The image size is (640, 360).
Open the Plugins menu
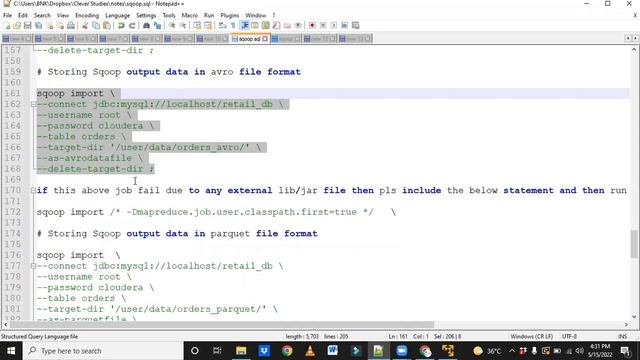229,16
